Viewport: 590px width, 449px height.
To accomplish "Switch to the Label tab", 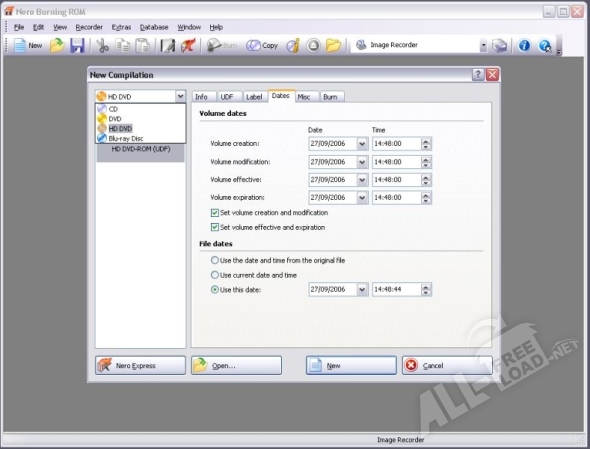I will point(254,97).
